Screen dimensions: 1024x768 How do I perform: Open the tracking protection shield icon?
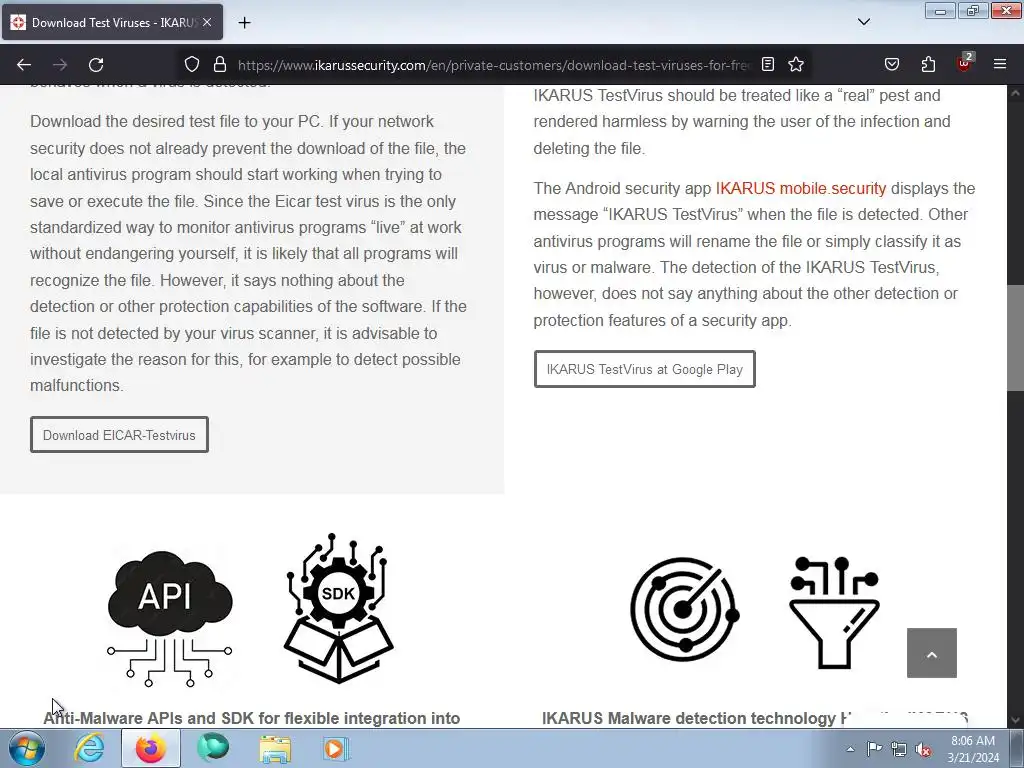(x=191, y=64)
